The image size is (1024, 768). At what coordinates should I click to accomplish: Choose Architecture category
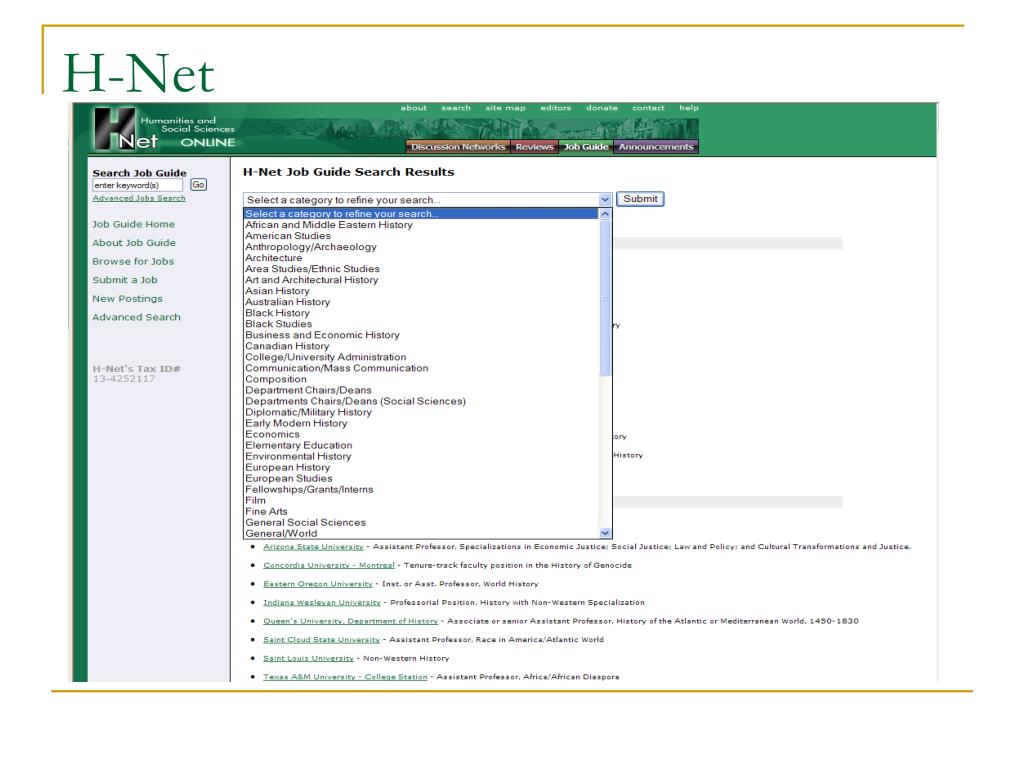(x=421, y=258)
